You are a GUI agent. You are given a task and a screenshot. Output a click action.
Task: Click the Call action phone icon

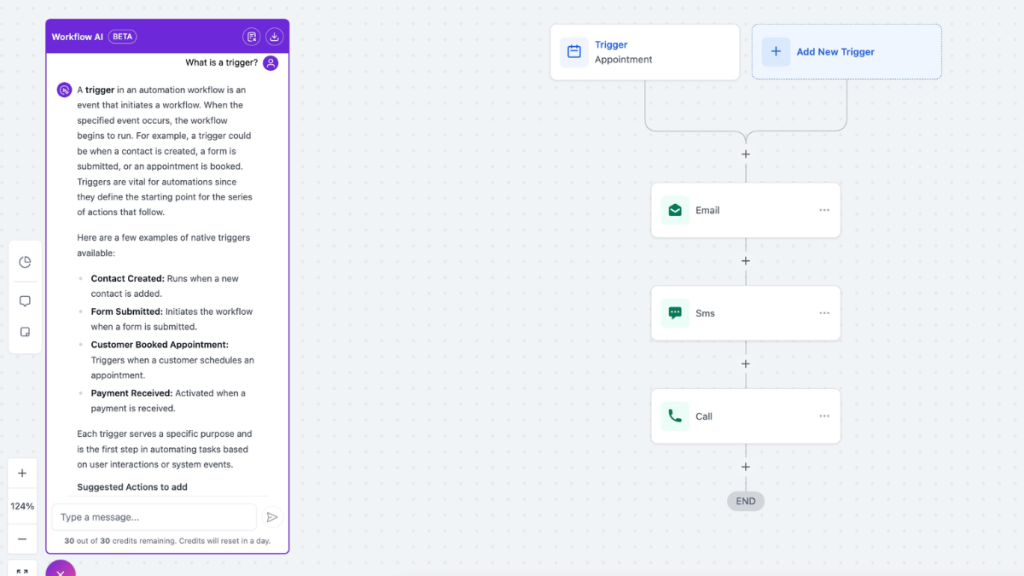click(x=675, y=415)
